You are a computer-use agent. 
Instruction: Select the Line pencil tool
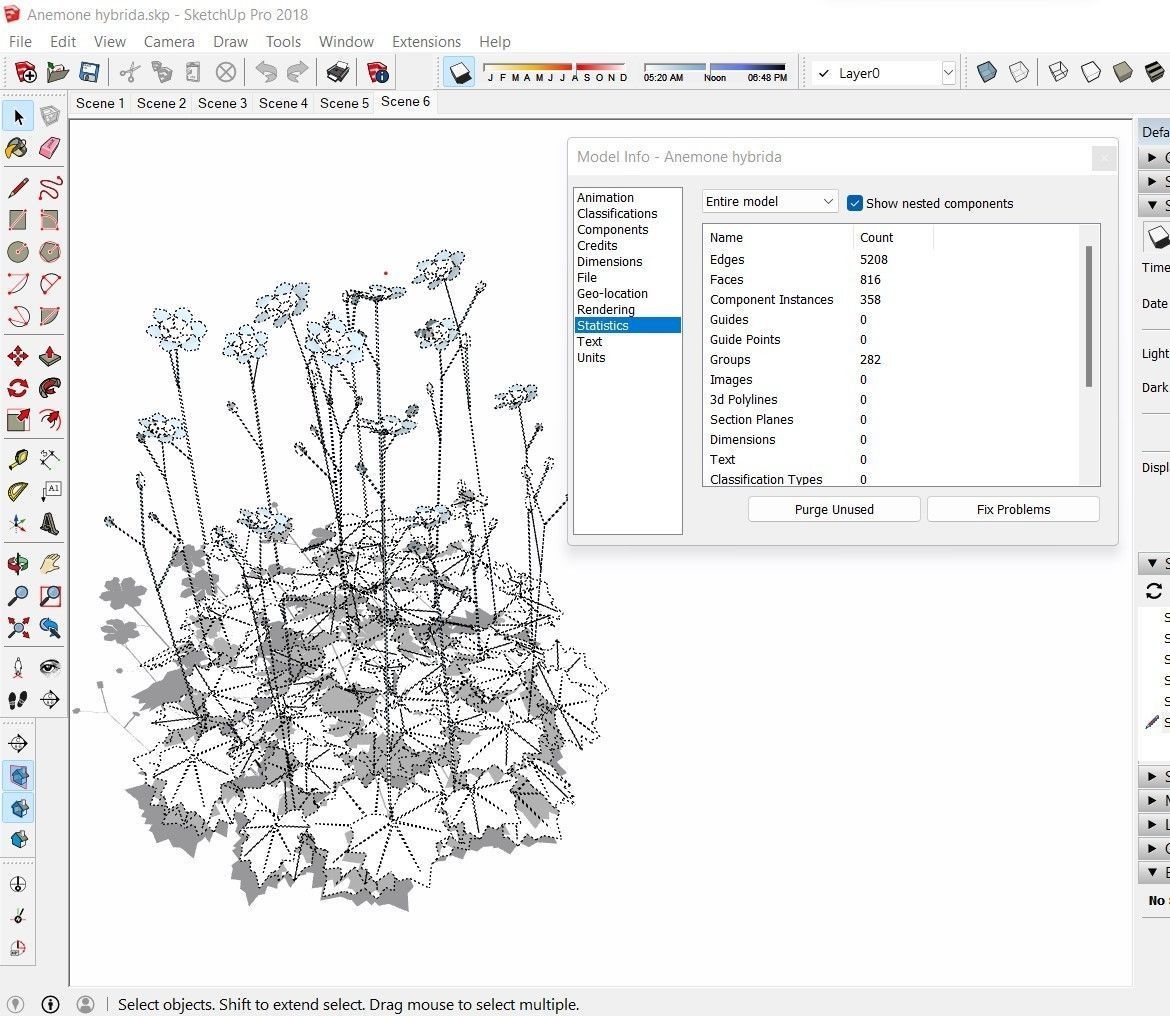tap(18, 188)
